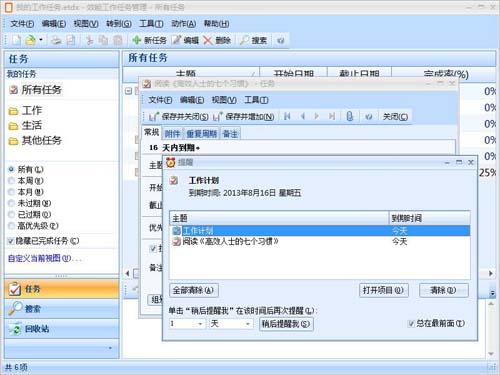Select the 已过期 (expired) radio filter

11,214
